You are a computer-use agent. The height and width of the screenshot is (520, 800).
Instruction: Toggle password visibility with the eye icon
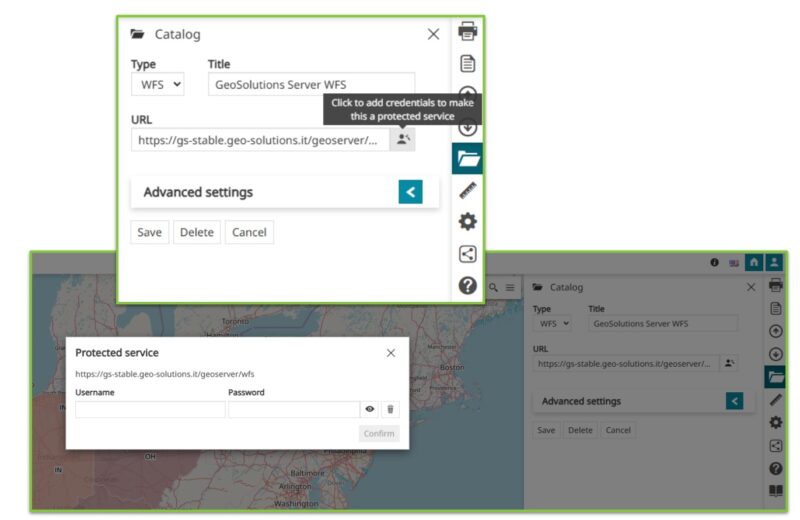[x=370, y=409]
